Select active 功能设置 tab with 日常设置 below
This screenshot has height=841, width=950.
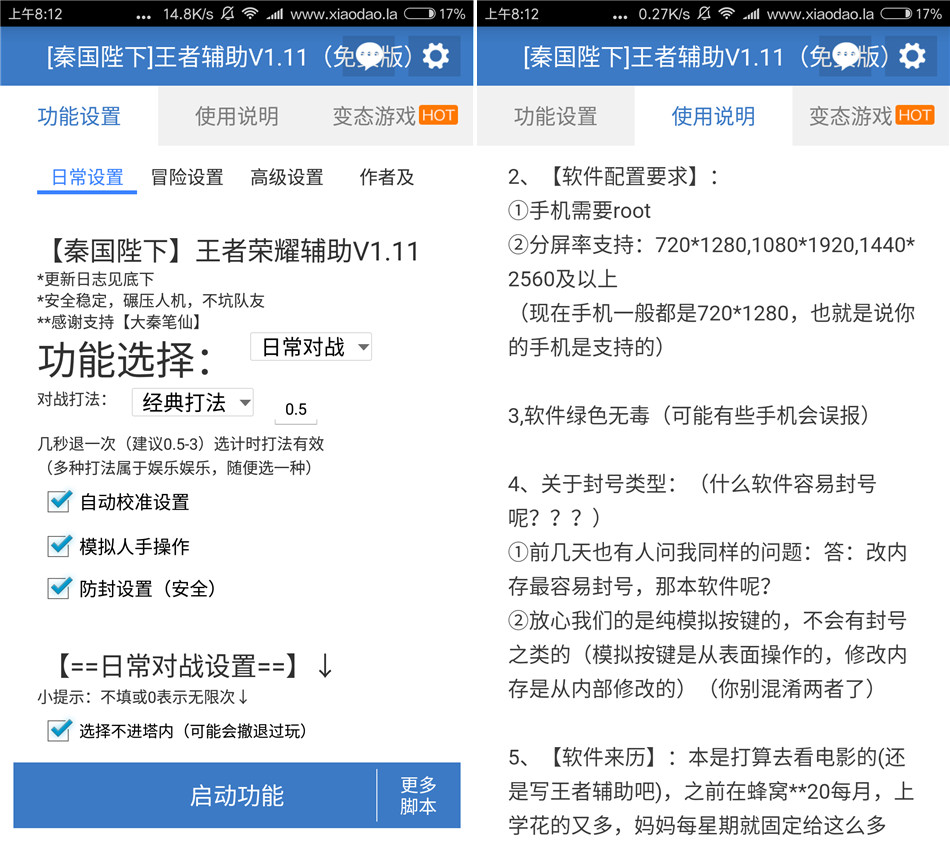pyautogui.click(x=79, y=116)
